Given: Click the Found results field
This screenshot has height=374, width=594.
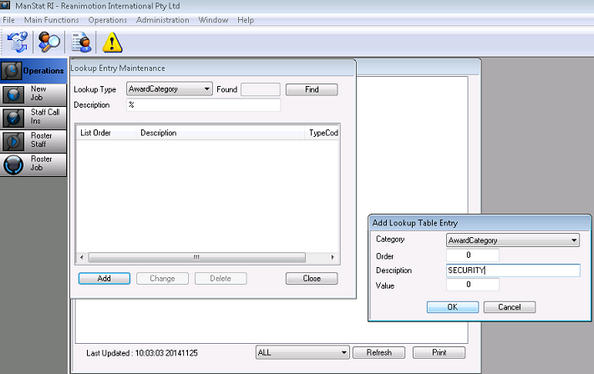Looking at the screenshot, I should coord(261,89).
